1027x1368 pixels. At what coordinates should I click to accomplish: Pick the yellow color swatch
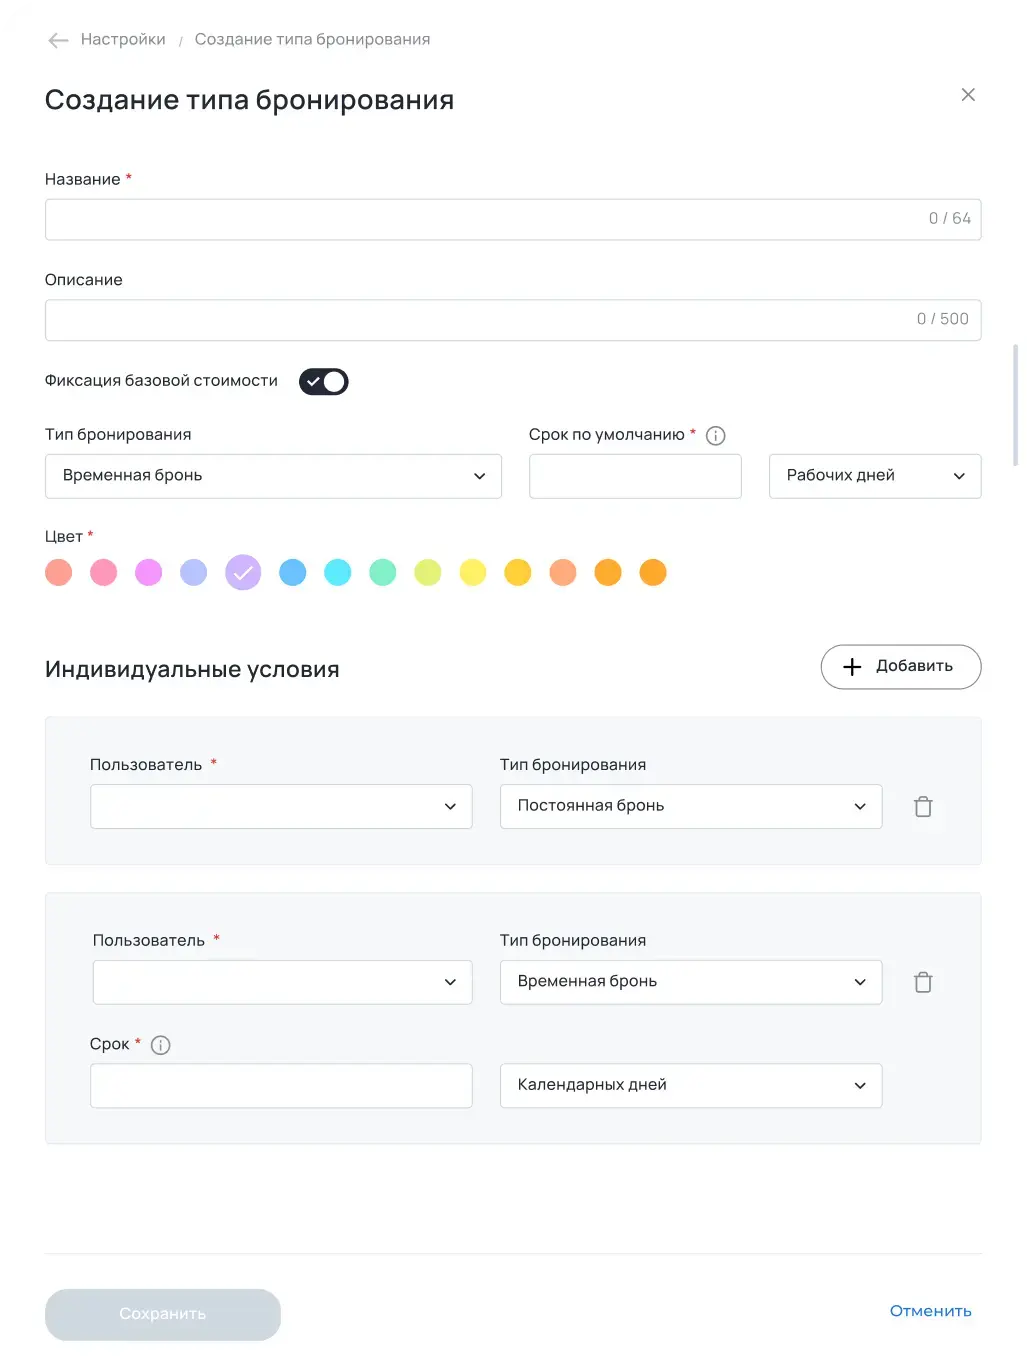pyautogui.click(x=473, y=573)
